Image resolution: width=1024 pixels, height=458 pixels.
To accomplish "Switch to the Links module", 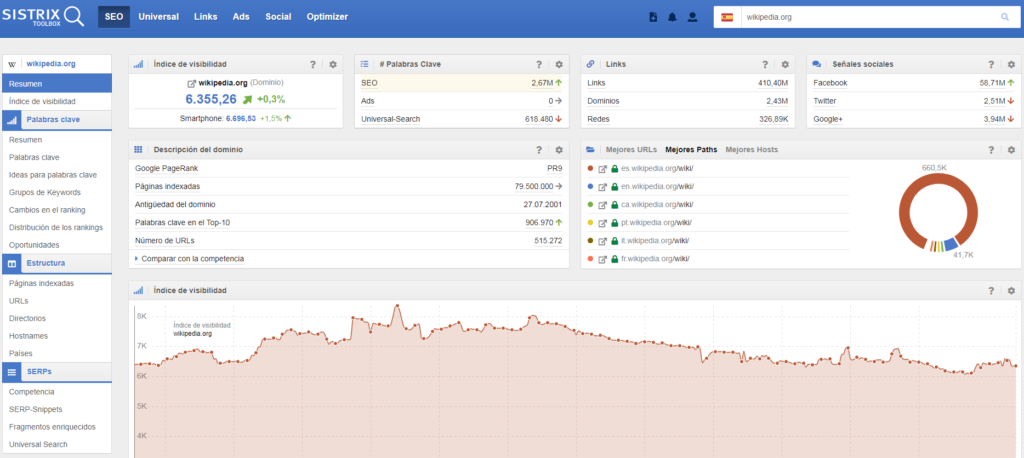I will (x=206, y=17).
